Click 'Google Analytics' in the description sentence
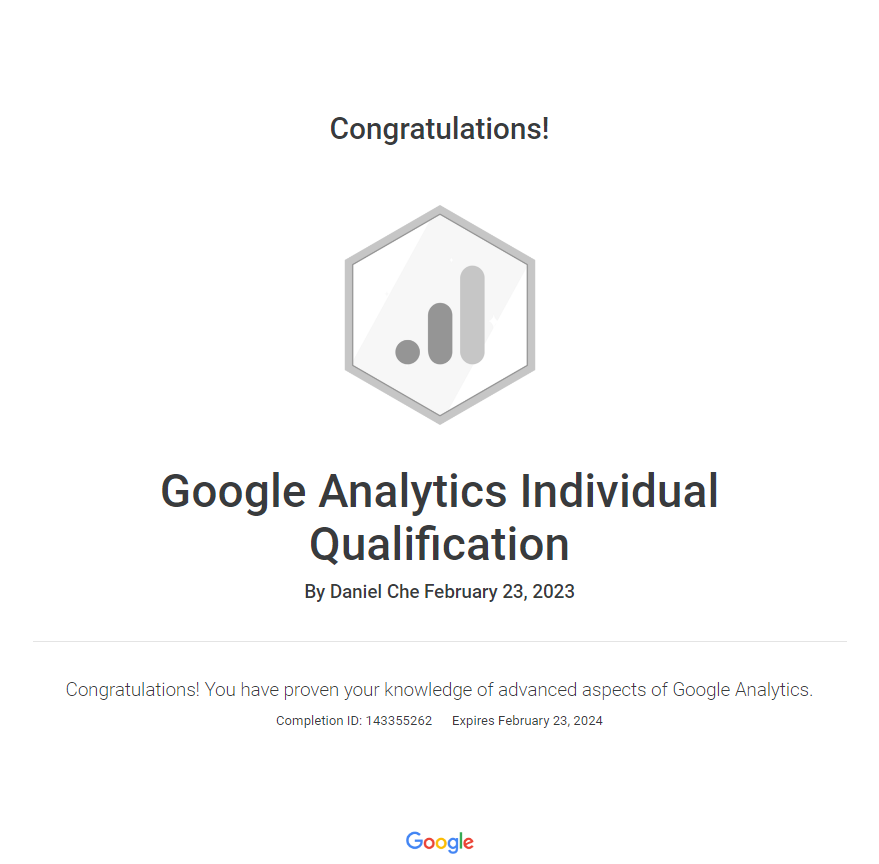The image size is (879, 864). click(740, 689)
